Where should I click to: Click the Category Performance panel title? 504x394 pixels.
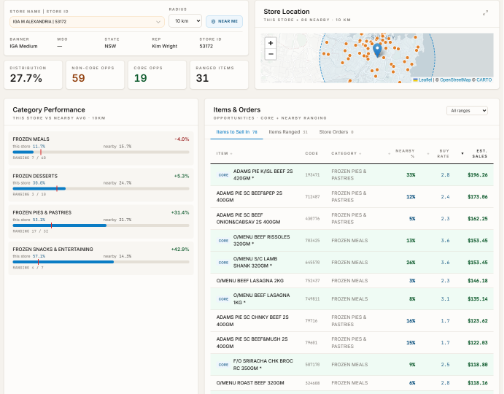tap(49, 110)
